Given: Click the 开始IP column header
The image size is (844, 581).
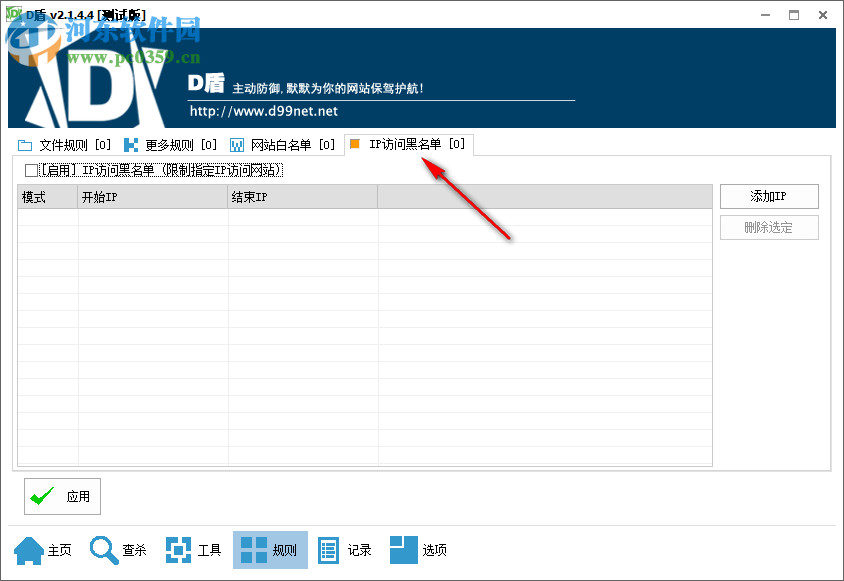Looking at the screenshot, I should click(153, 197).
